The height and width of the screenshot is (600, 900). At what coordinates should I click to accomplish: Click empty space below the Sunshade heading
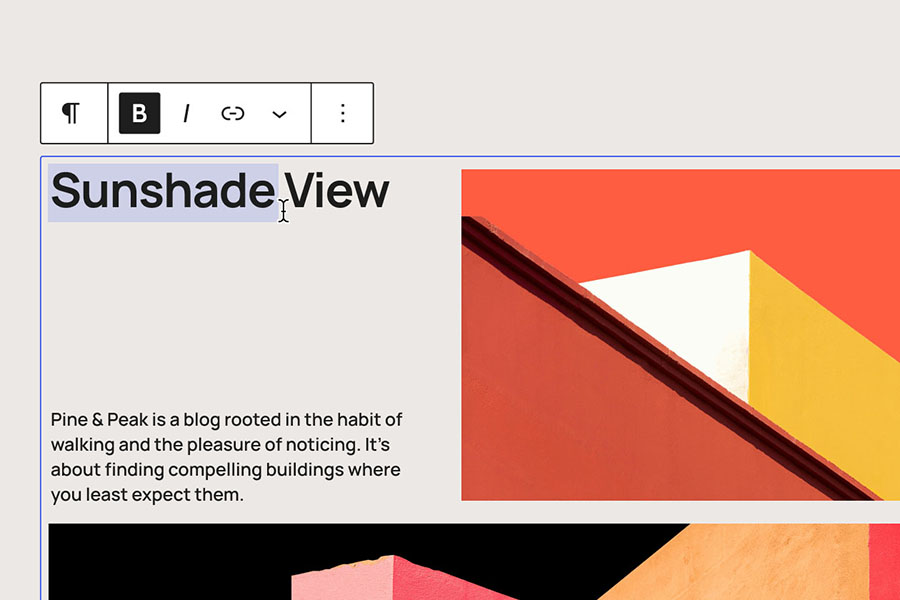241,310
